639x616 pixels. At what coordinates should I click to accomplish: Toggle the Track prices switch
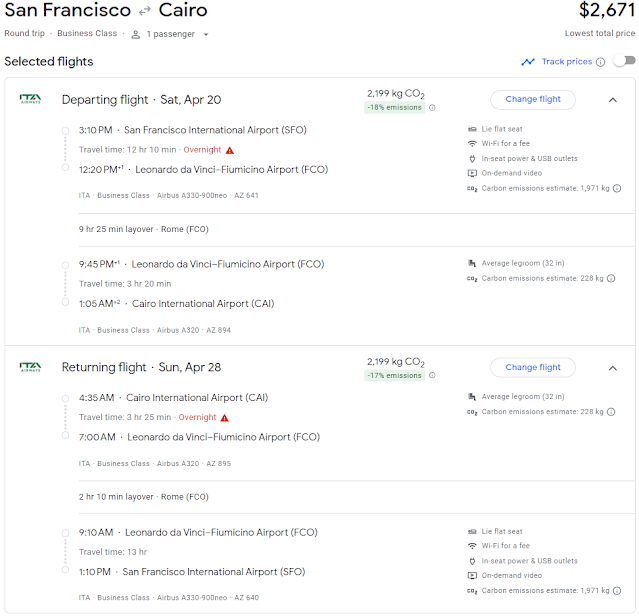click(624, 61)
